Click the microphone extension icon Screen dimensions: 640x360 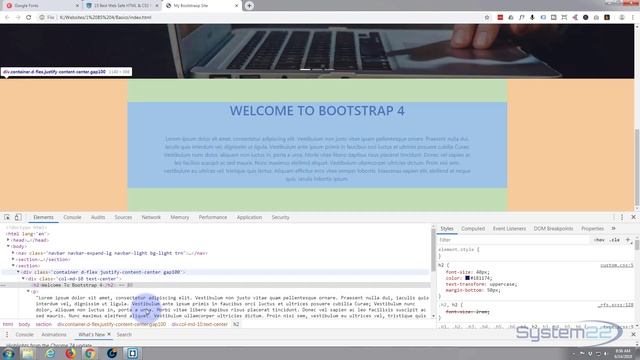[532, 18]
